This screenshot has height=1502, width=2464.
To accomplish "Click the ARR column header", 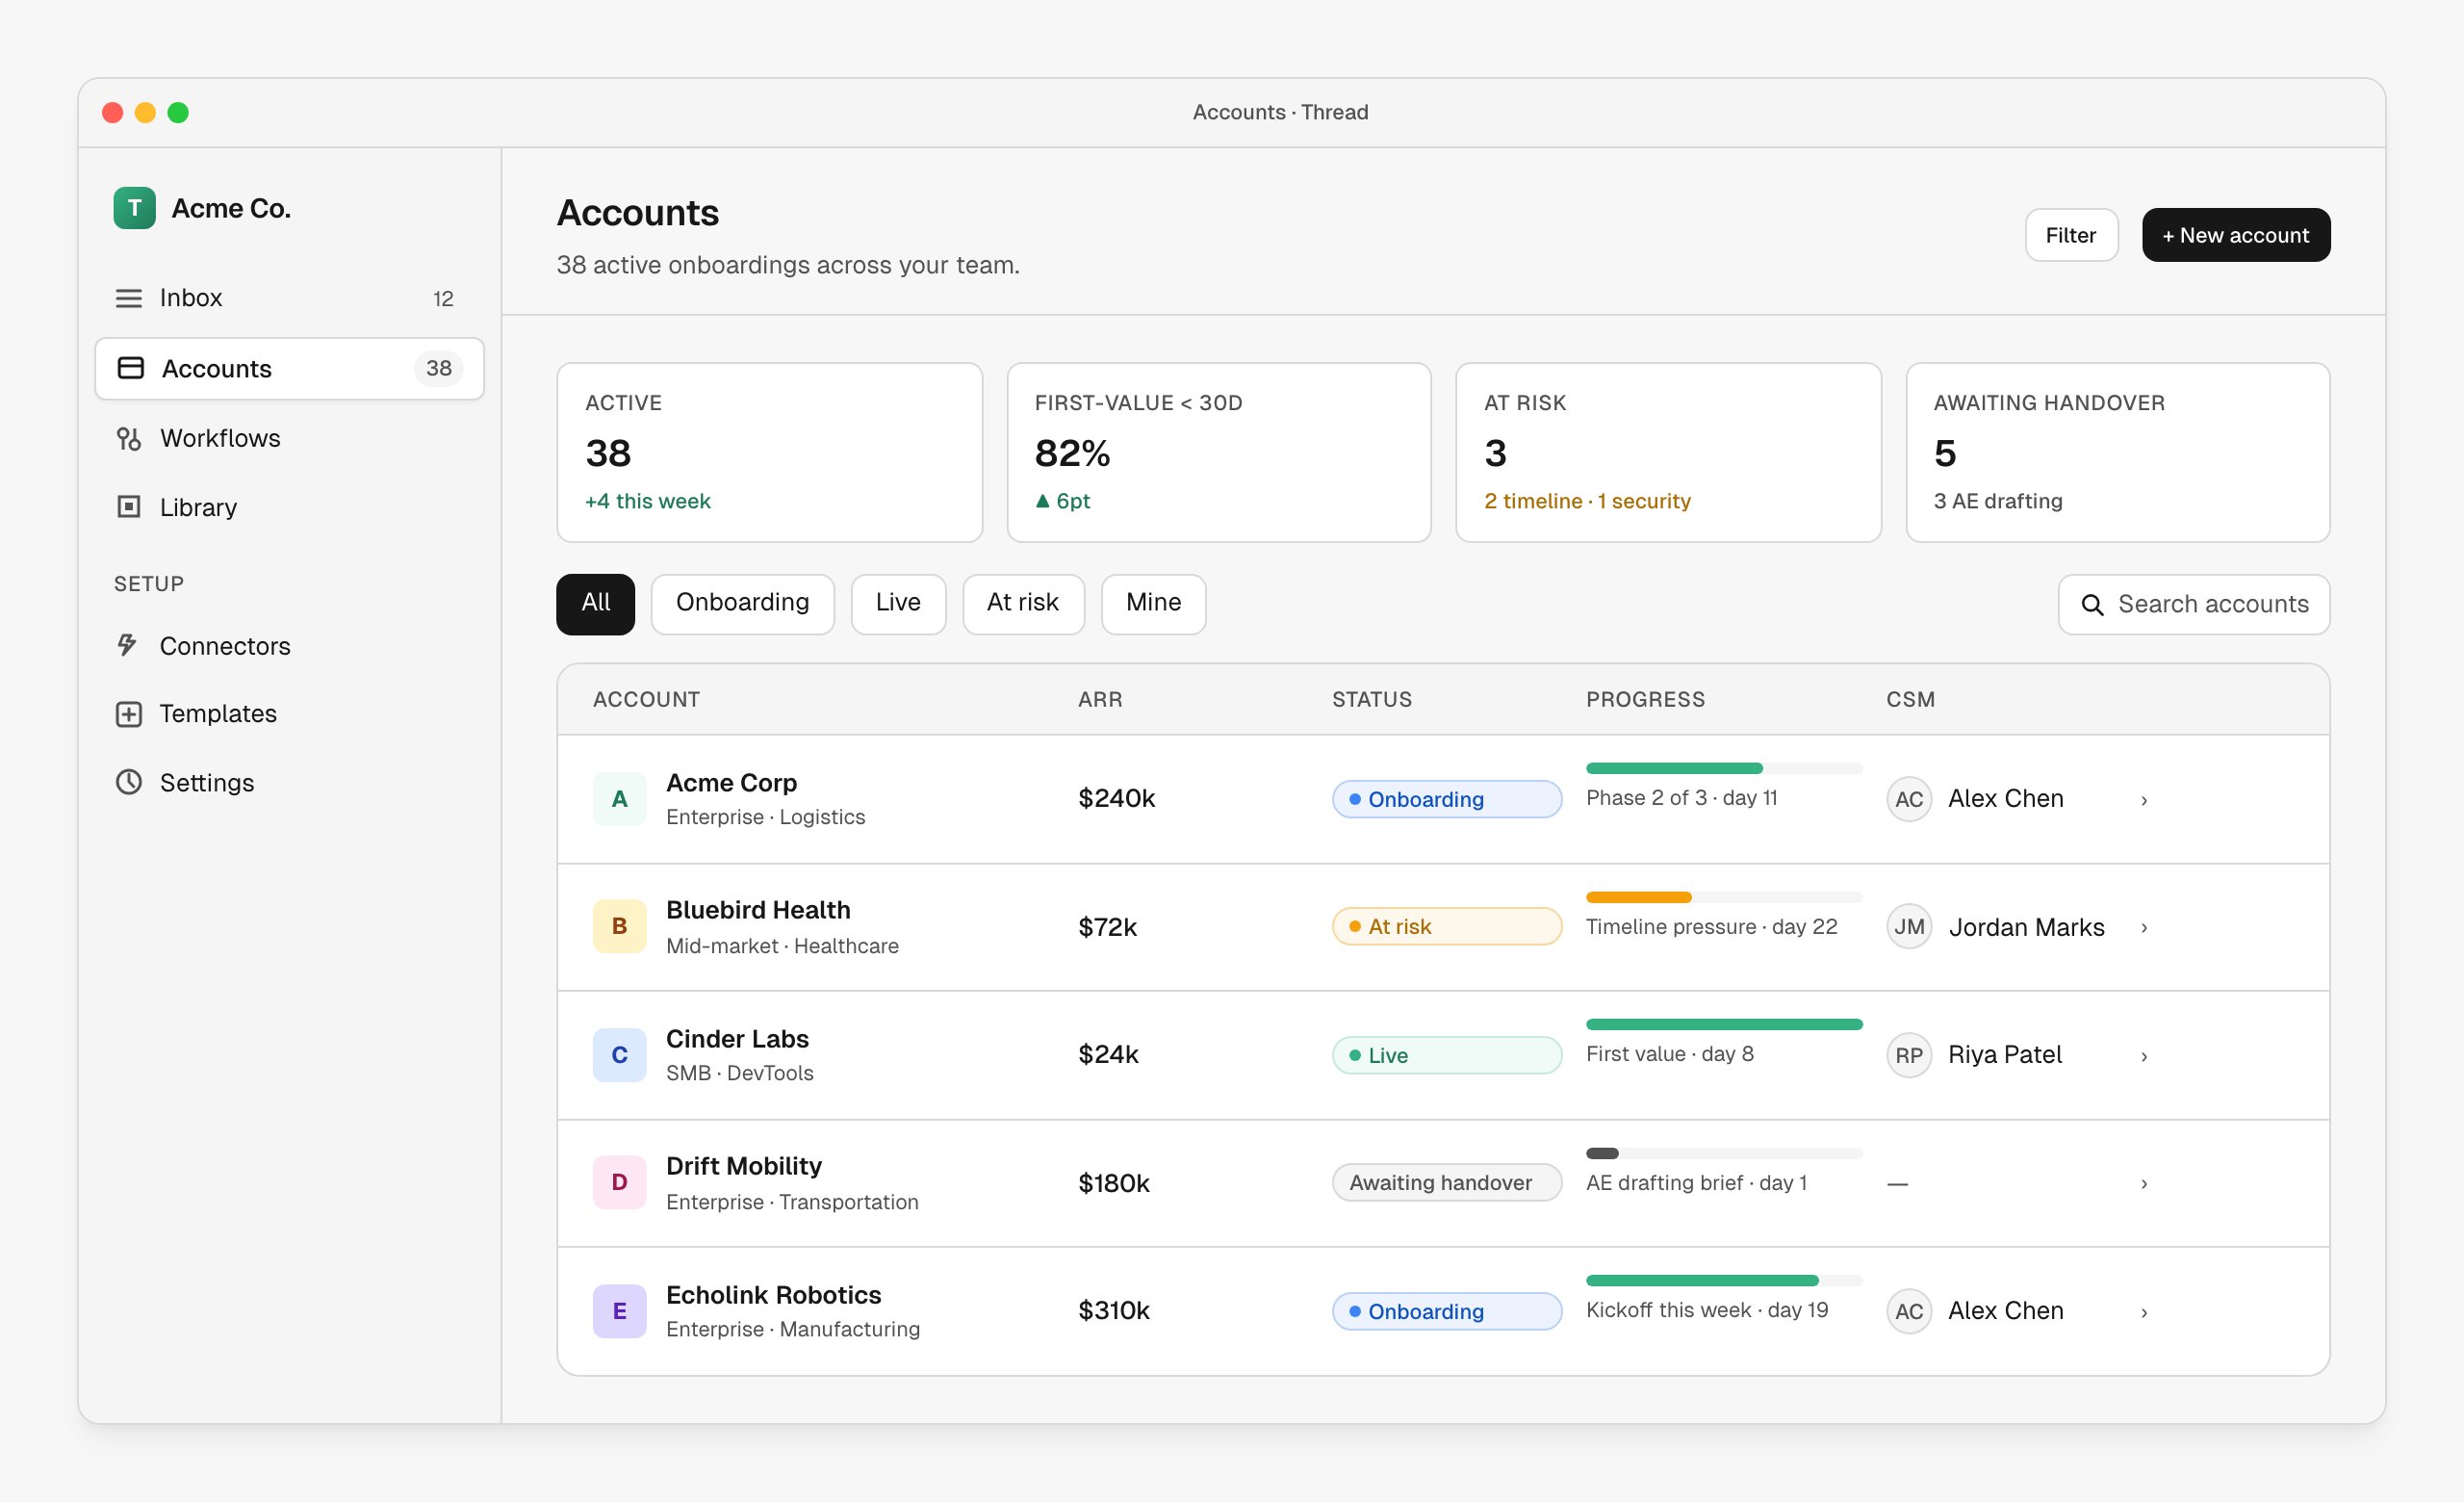I will coord(1100,699).
